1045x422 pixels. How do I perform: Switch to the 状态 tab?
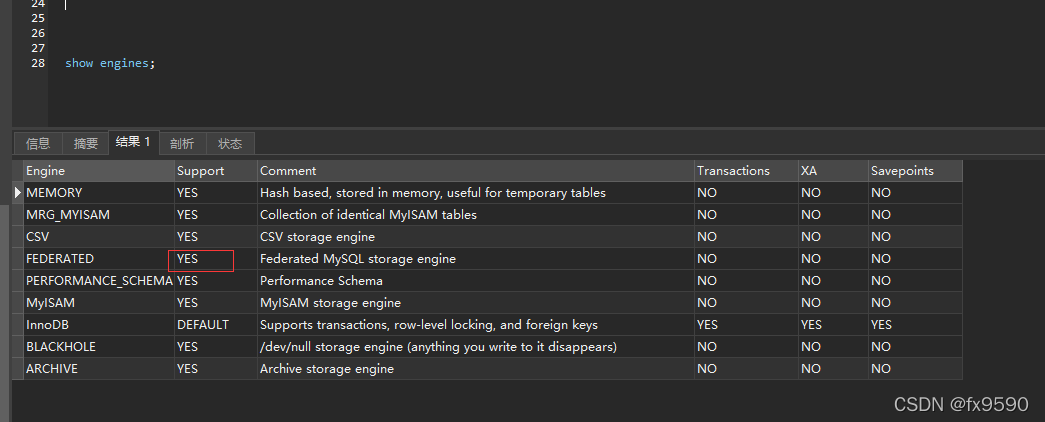pos(230,143)
